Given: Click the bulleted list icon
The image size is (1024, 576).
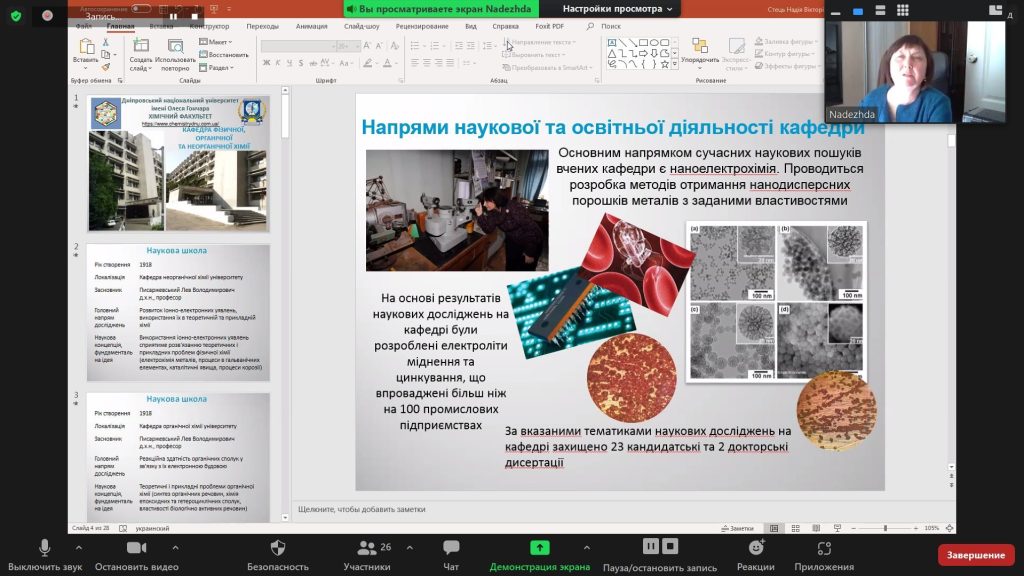Looking at the screenshot, I should coord(415,46).
